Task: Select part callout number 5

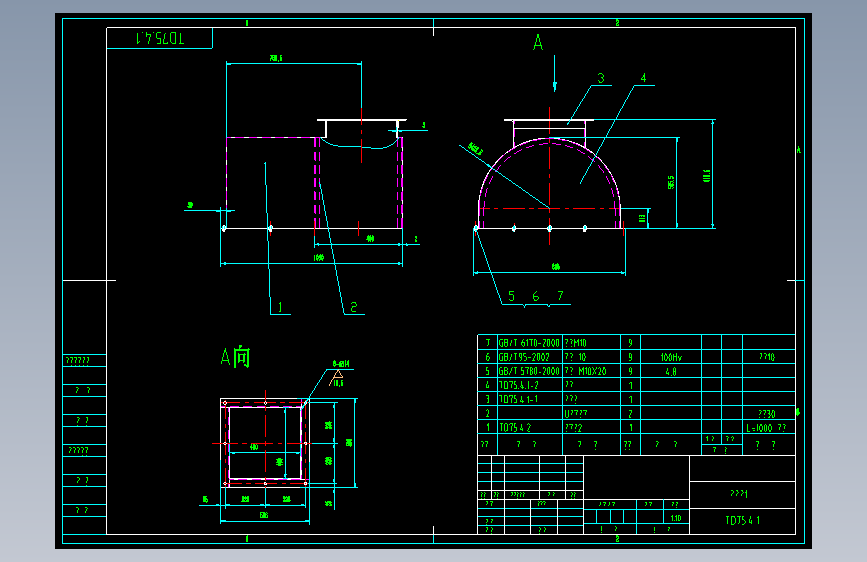Action: pos(511,296)
